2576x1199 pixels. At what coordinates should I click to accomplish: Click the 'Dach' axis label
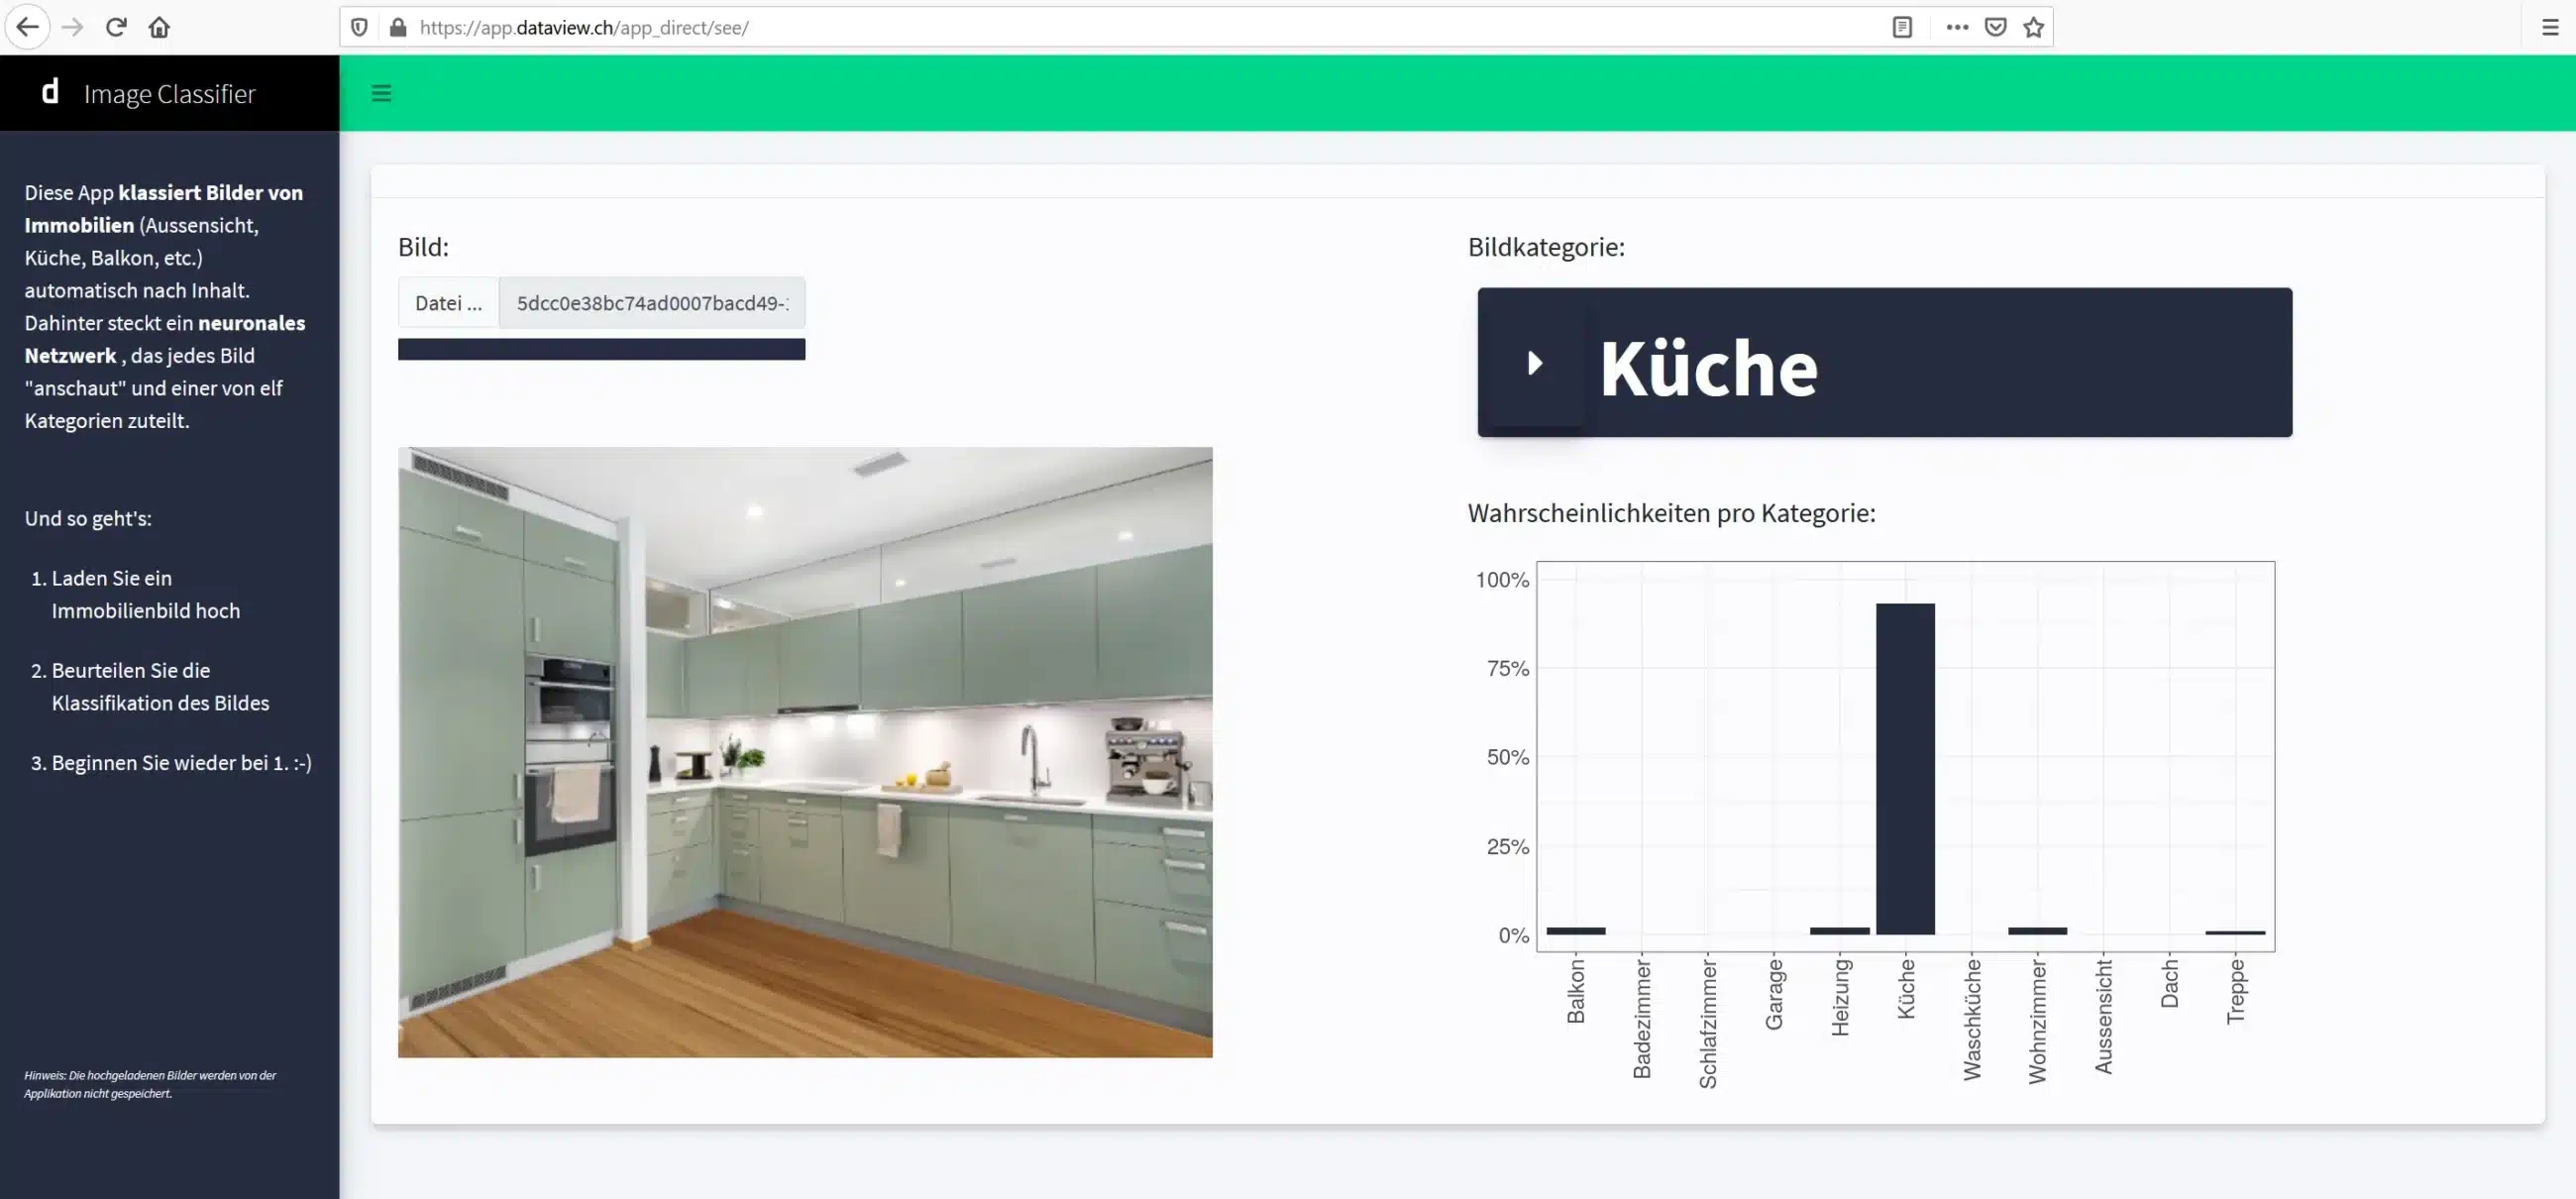[2169, 983]
